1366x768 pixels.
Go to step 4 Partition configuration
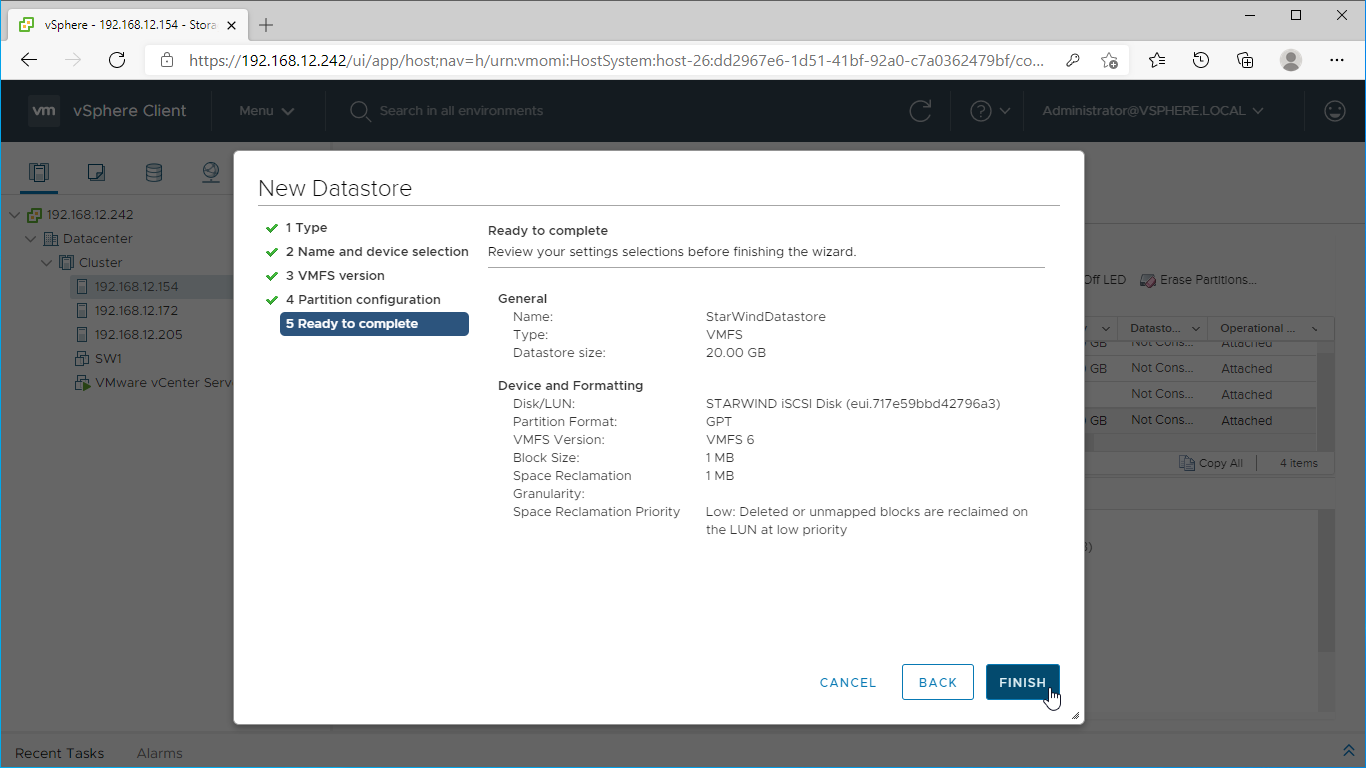362,300
